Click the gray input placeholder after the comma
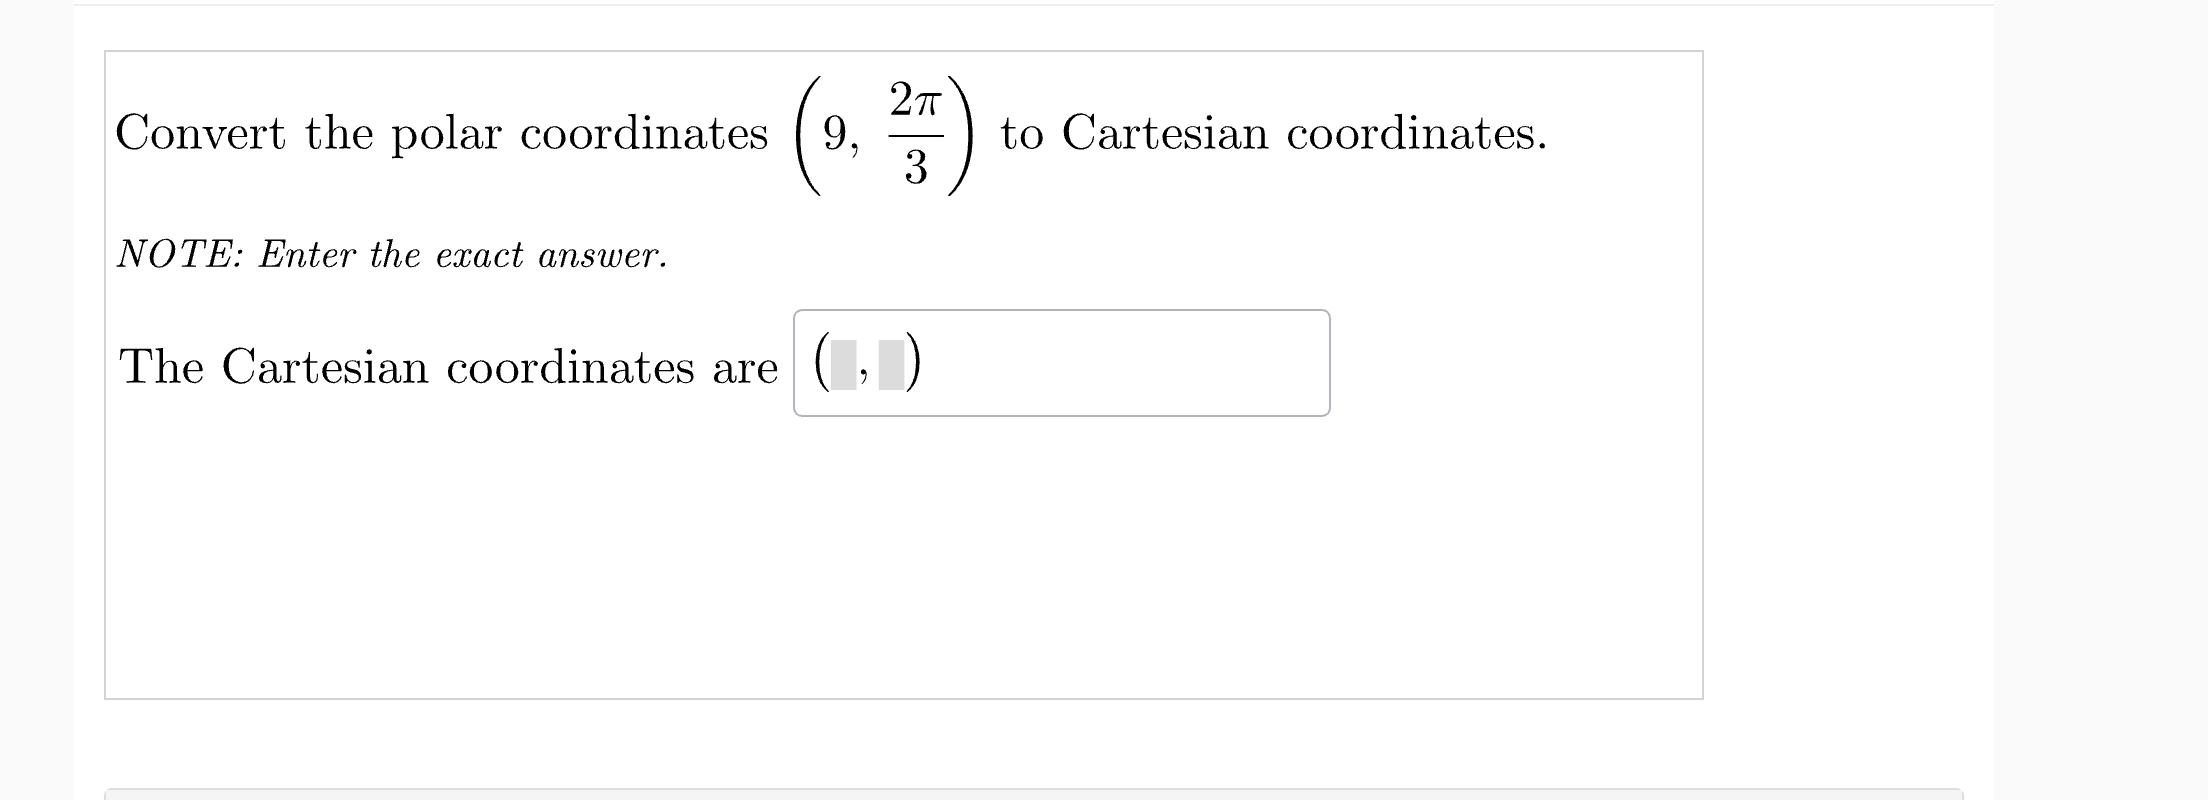2208x800 pixels. [x=893, y=366]
